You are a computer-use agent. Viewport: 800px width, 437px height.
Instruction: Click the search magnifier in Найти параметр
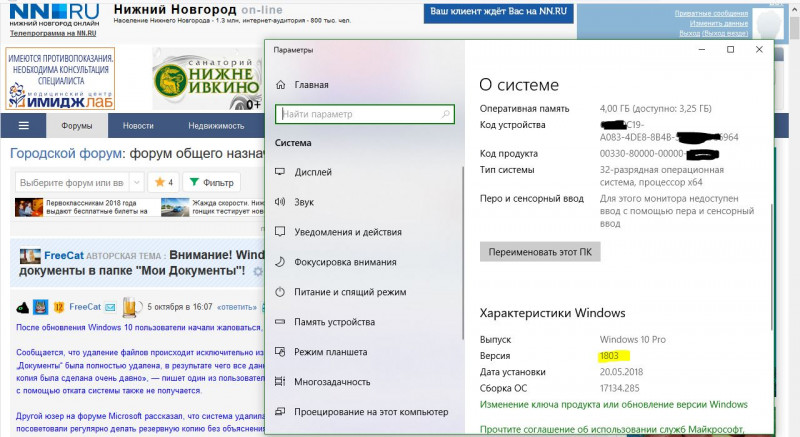coord(445,114)
